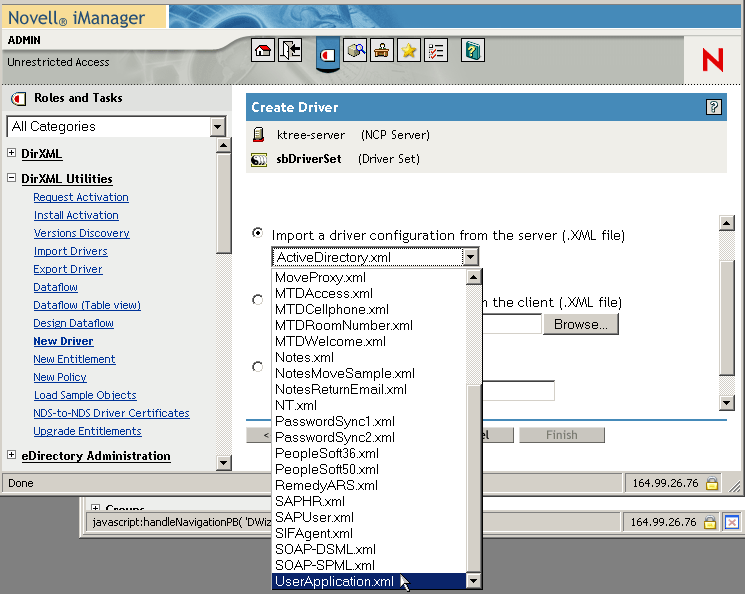Image resolution: width=745 pixels, height=594 pixels.
Task: Open the Preferences checklist icon
Action: pyautogui.click(x=436, y=50)
